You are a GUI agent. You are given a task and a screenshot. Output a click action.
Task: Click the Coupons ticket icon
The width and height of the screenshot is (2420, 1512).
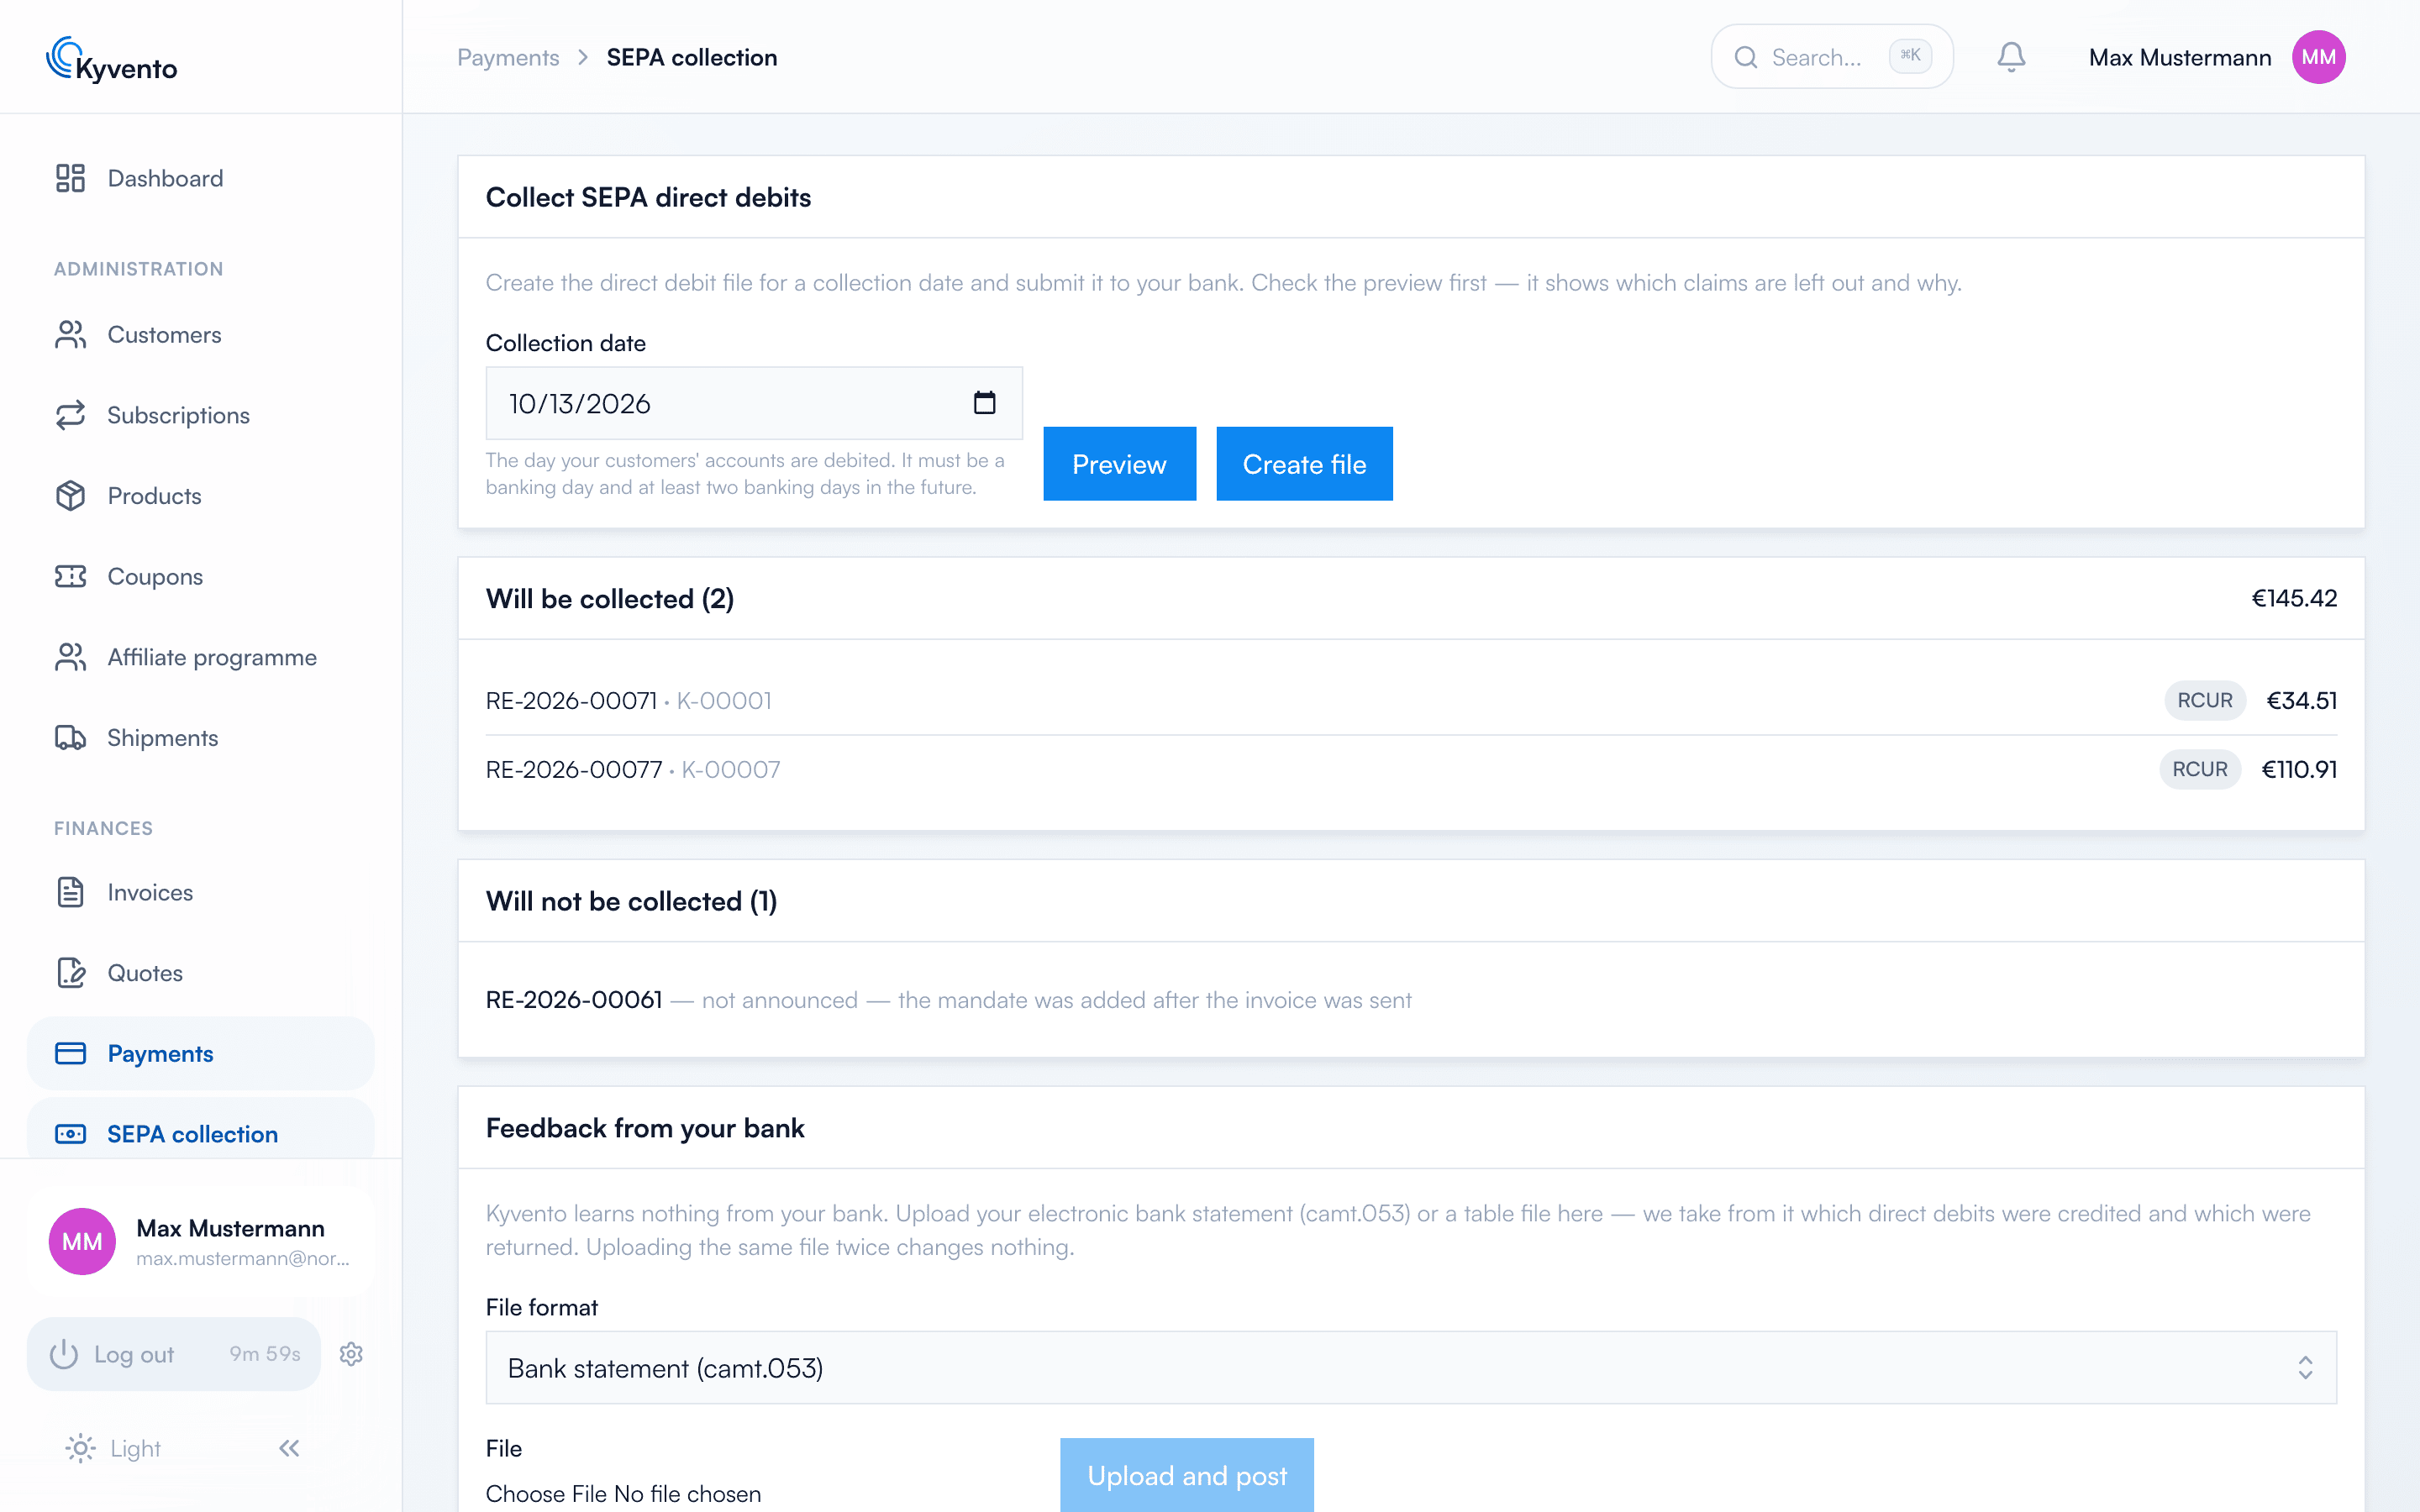(x=70, y=576)
